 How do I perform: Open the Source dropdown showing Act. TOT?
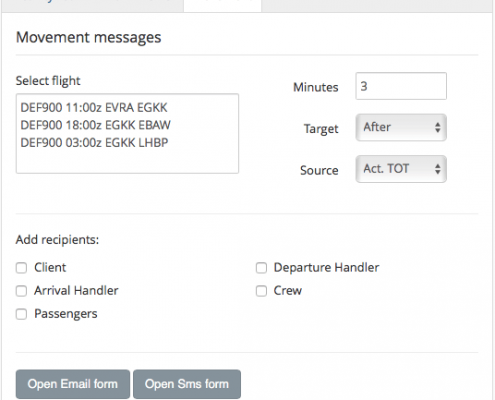click(401, 169)
